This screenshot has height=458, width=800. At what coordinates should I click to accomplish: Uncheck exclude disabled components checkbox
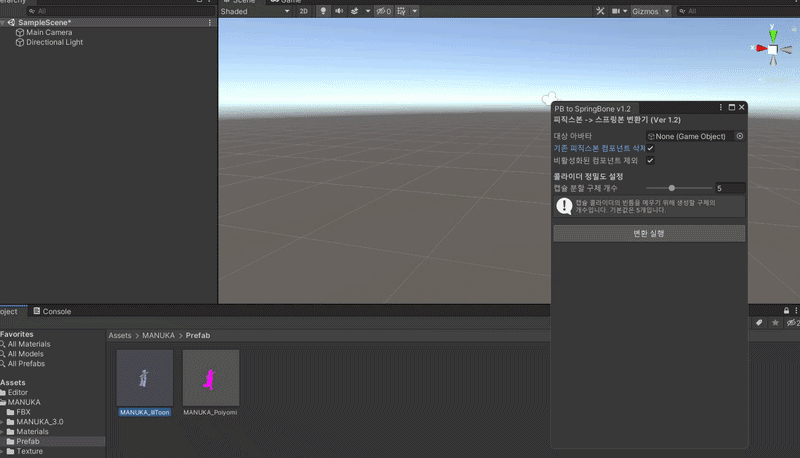pyautogui.click(x=650, y=161)
